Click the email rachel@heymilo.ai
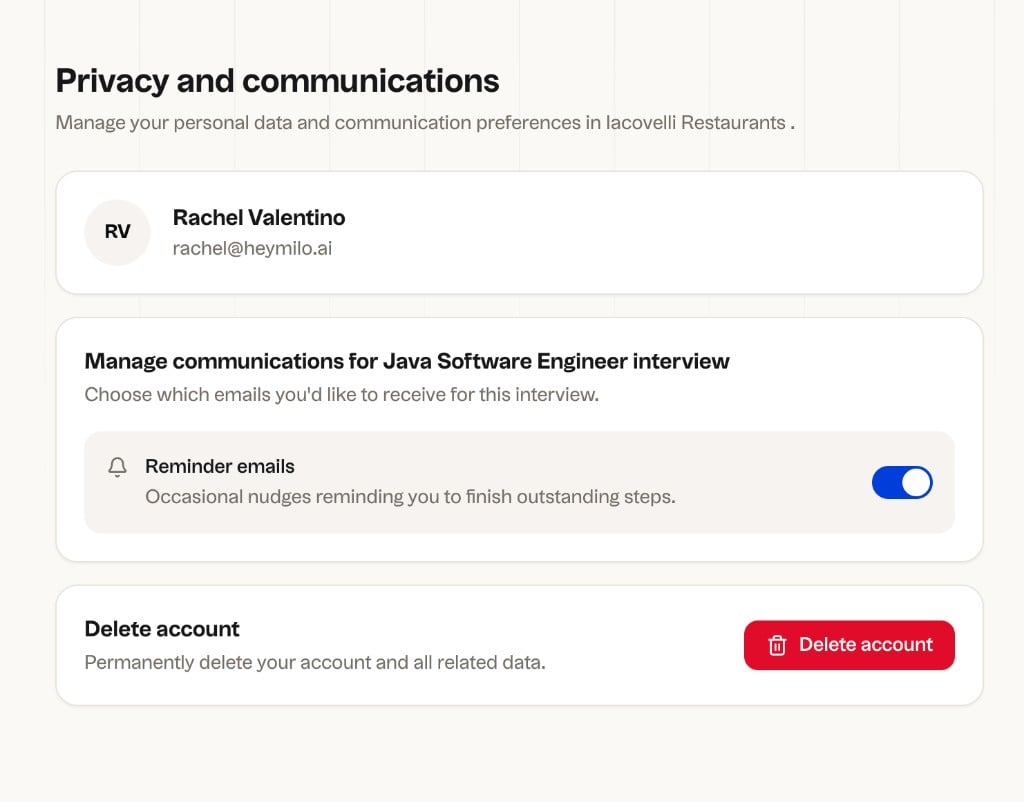The height and width of the screenshot is (802, 1024). click(x=252, y=248)
